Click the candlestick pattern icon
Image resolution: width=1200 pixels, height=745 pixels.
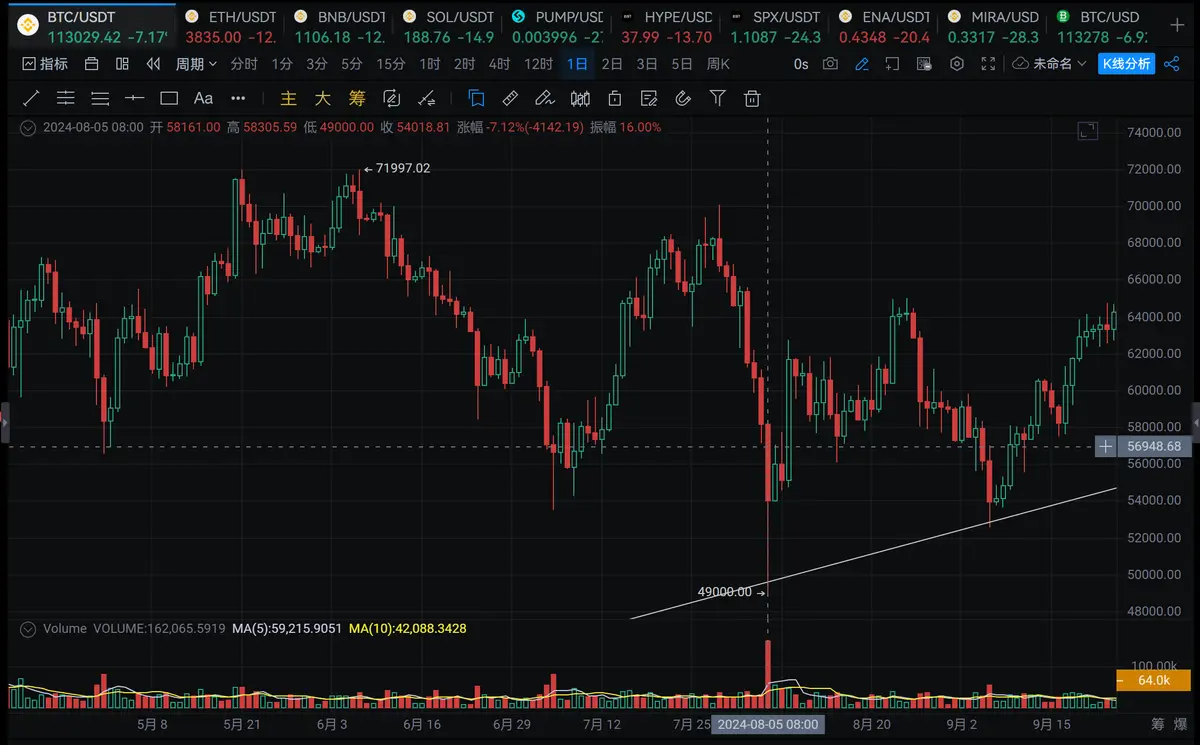(579, 99)
